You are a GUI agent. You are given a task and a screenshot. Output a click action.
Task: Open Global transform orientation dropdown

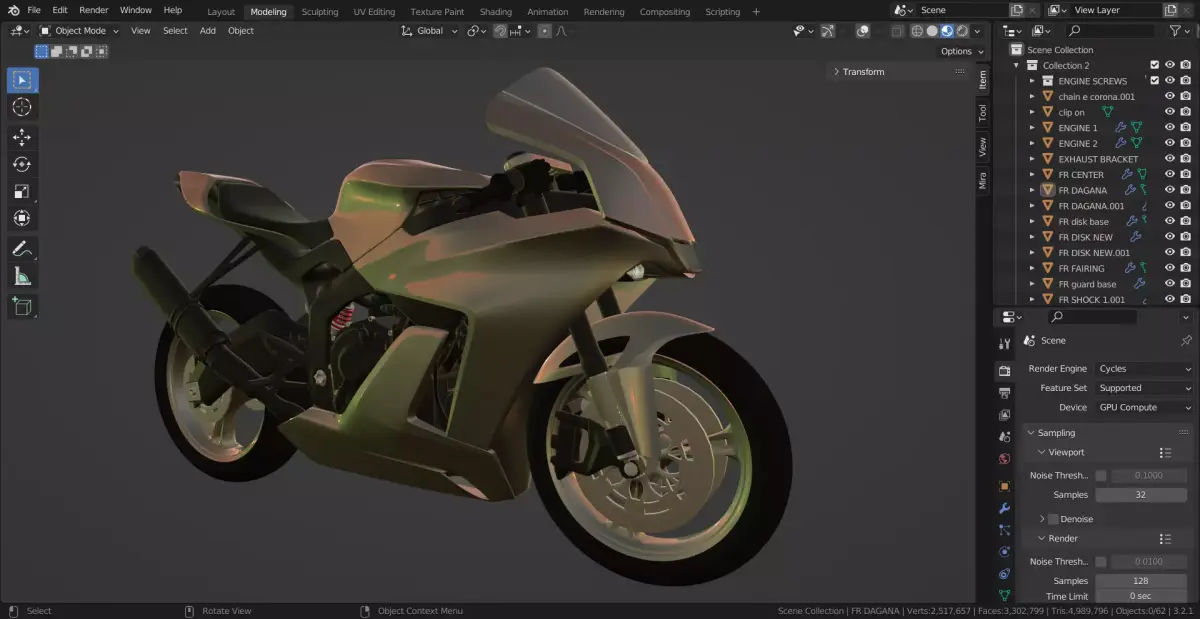pyautogui.click(x=429, y=31)
